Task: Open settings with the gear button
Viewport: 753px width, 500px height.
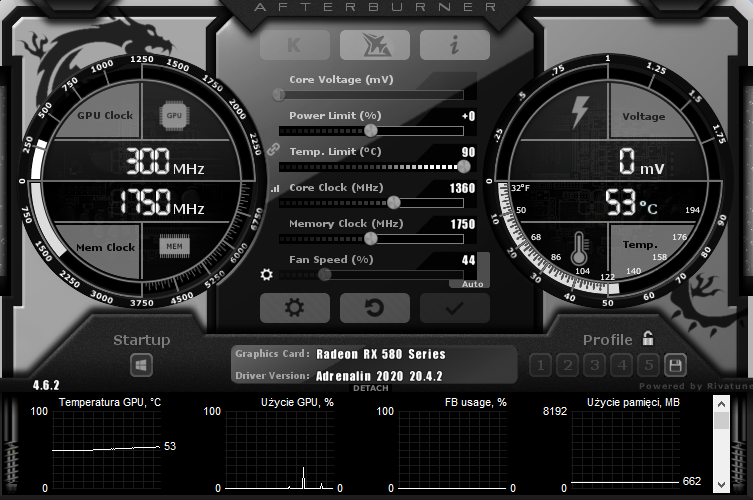Action: [x=295, y=308]
